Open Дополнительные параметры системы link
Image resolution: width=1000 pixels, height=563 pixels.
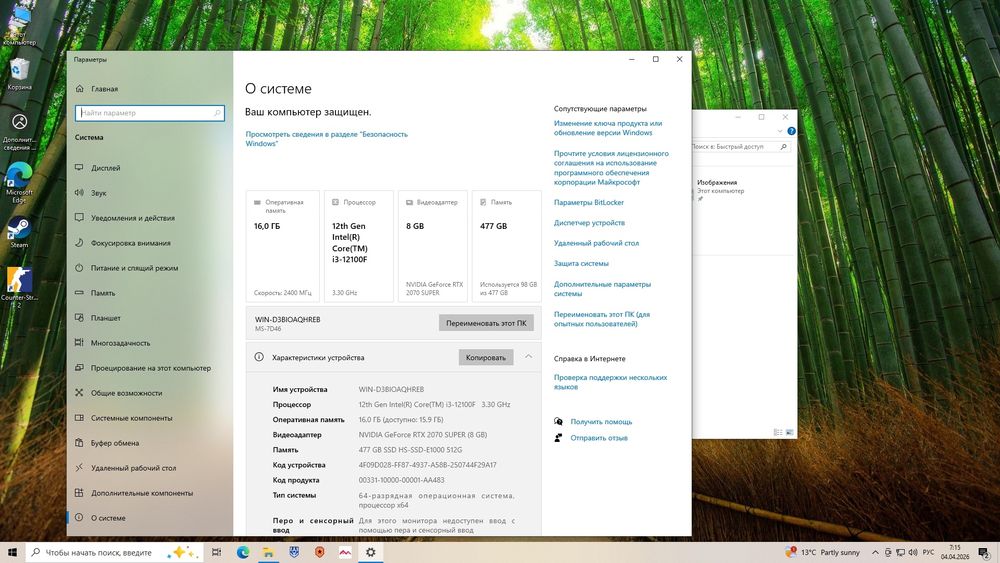tap(602, 289)
